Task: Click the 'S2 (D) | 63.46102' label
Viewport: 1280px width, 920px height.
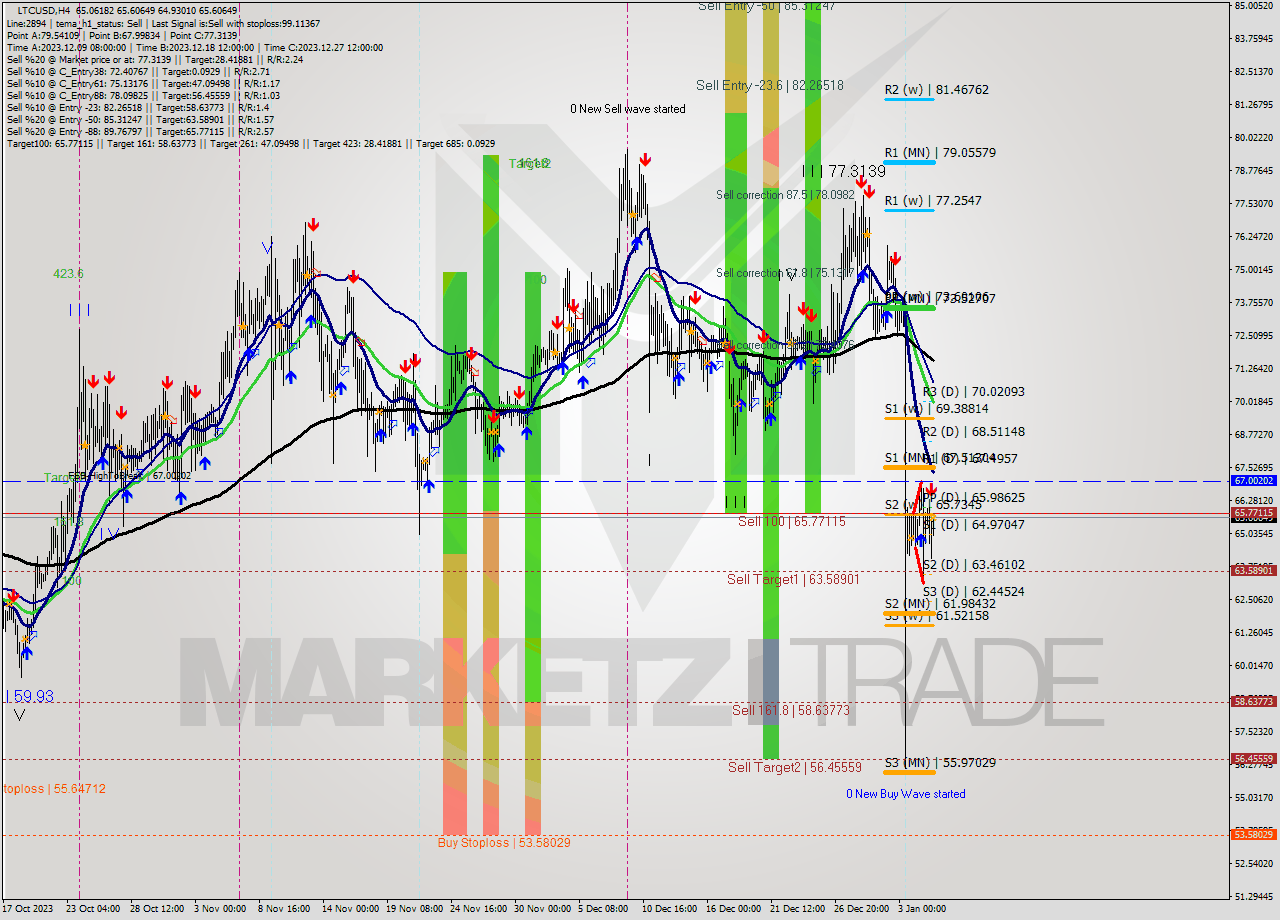Action: pos(974,565)
